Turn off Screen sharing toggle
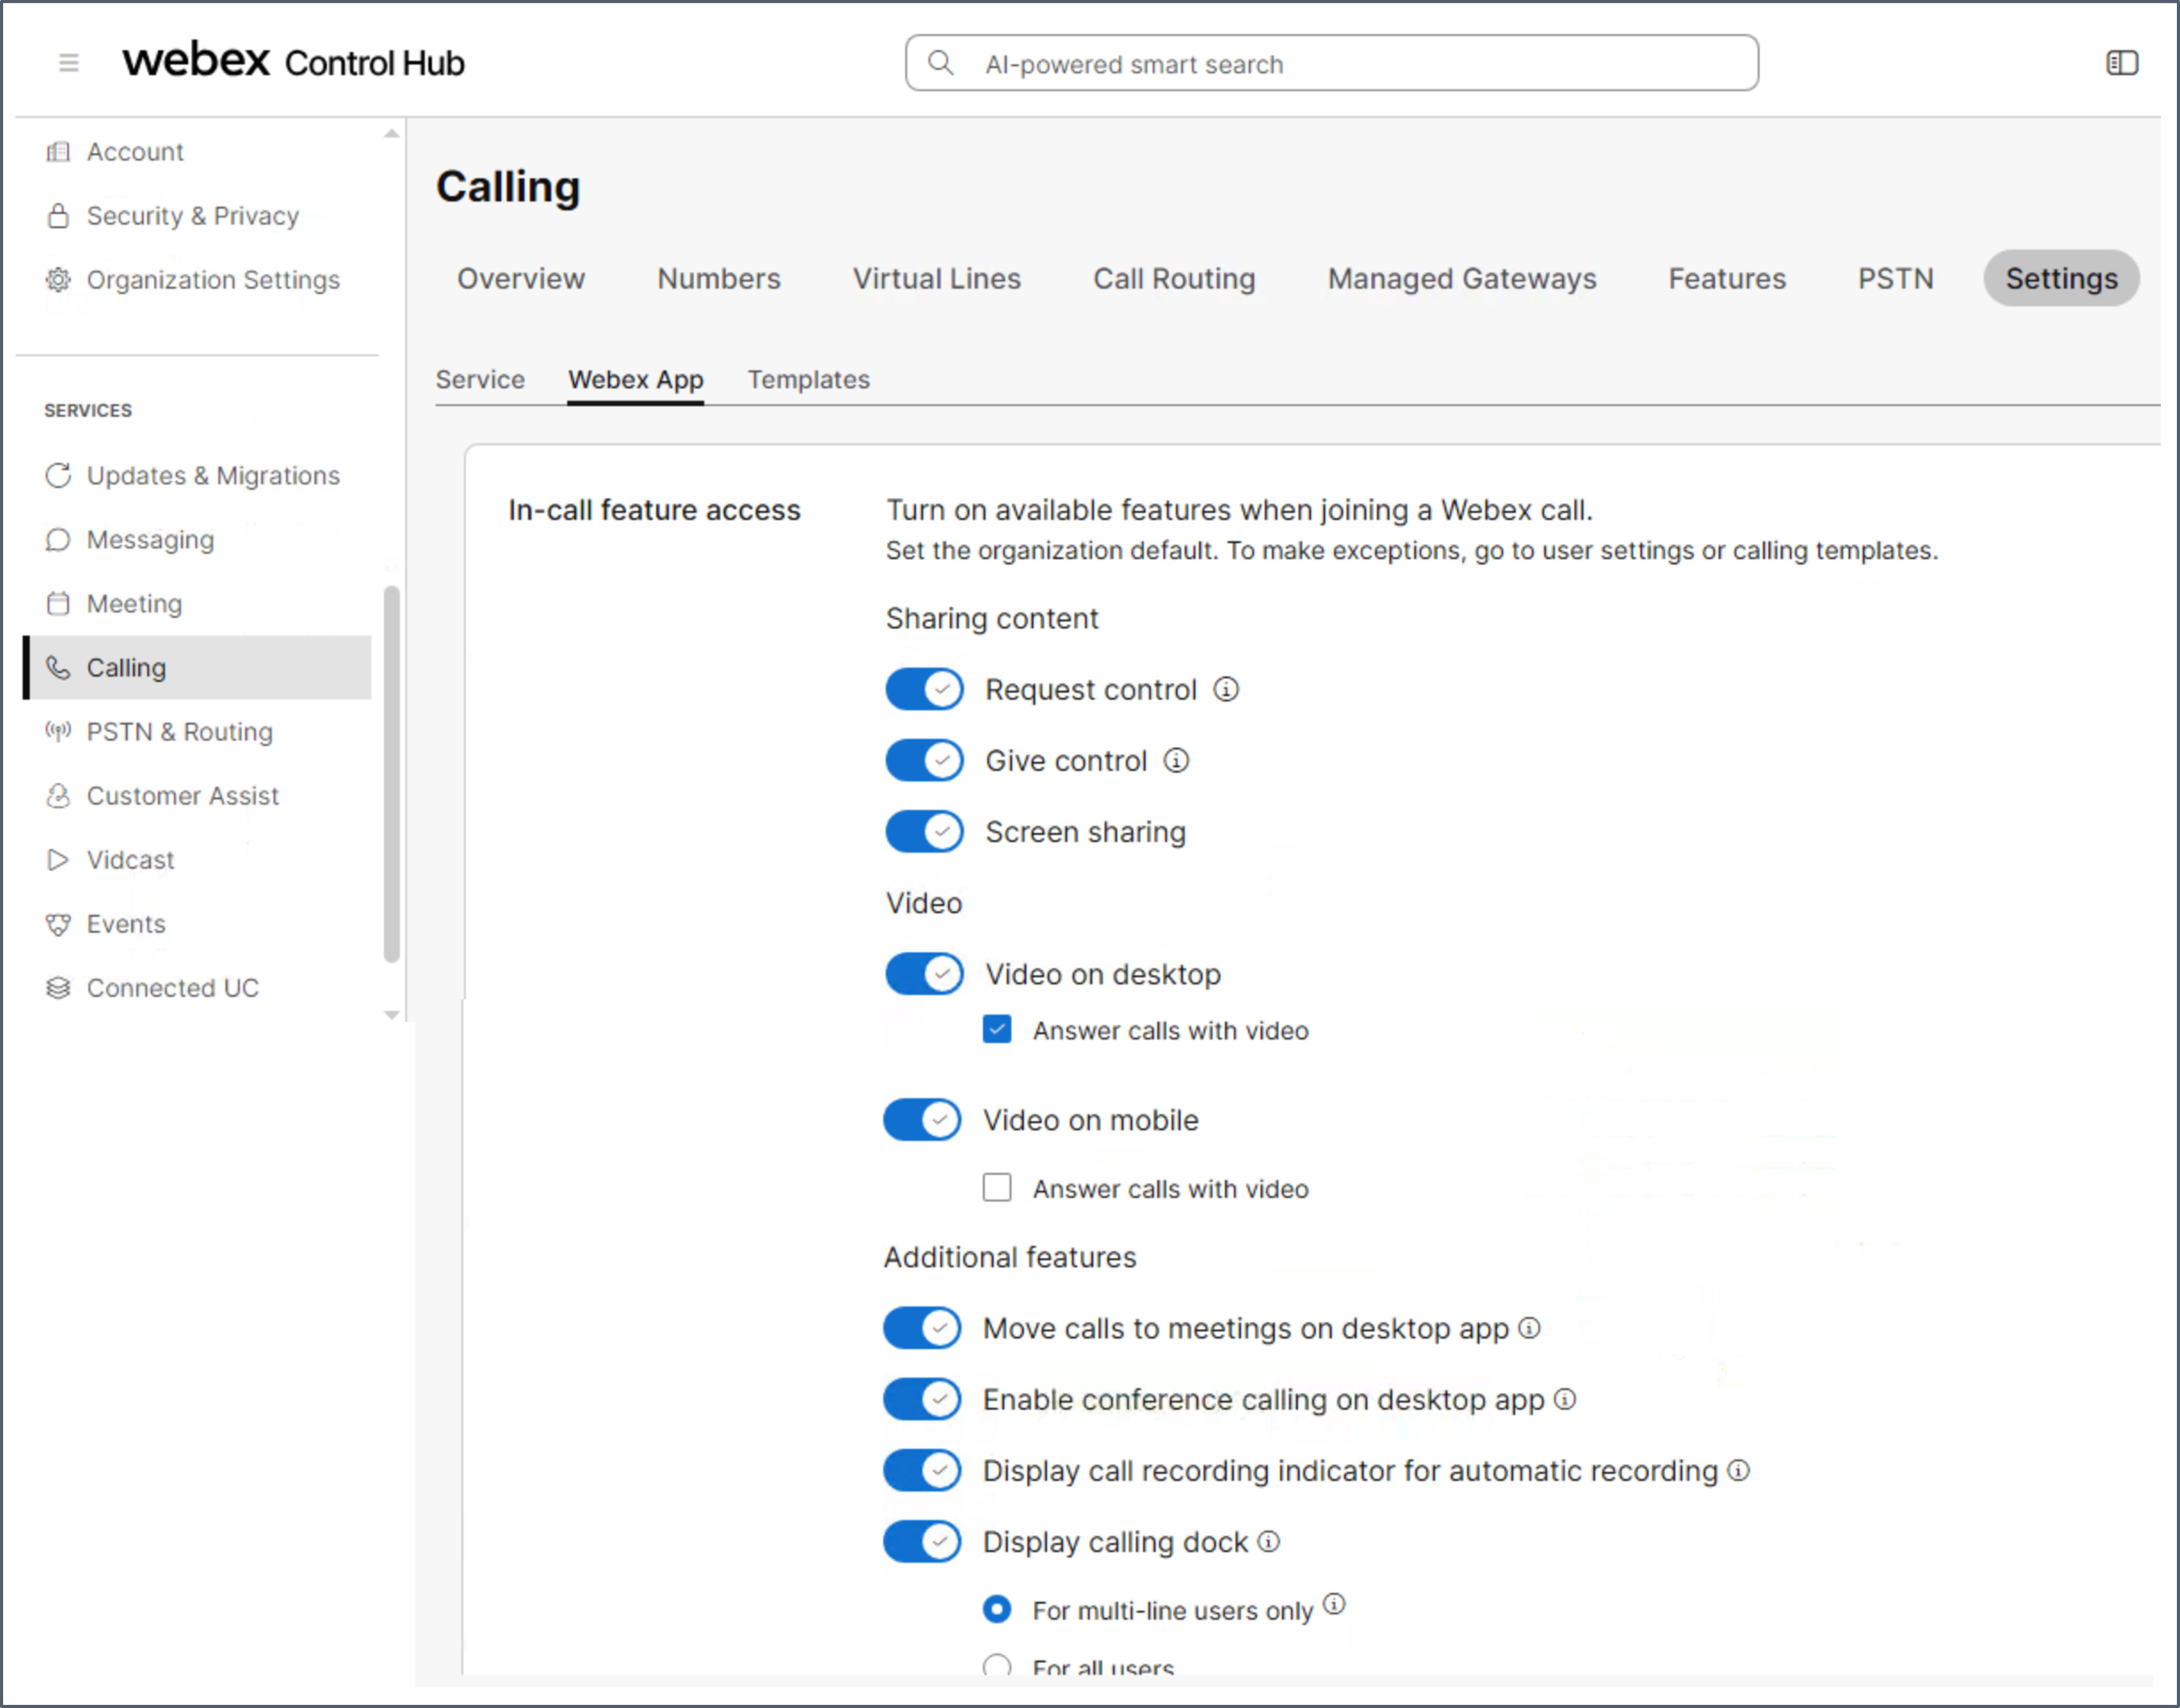Image resolution: width=2180 pixels, height=1708 pixels. pos(924,832)
